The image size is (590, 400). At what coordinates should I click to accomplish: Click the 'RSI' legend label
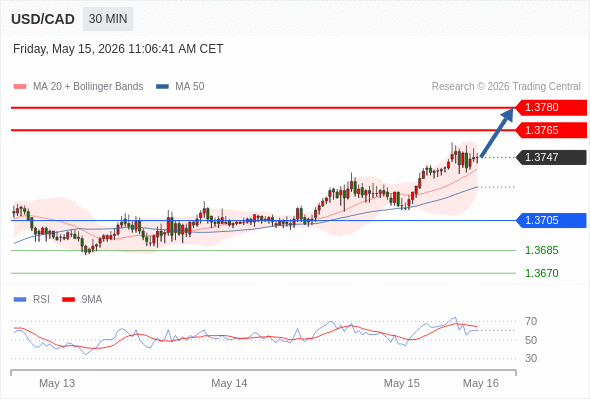coord(41,300)
